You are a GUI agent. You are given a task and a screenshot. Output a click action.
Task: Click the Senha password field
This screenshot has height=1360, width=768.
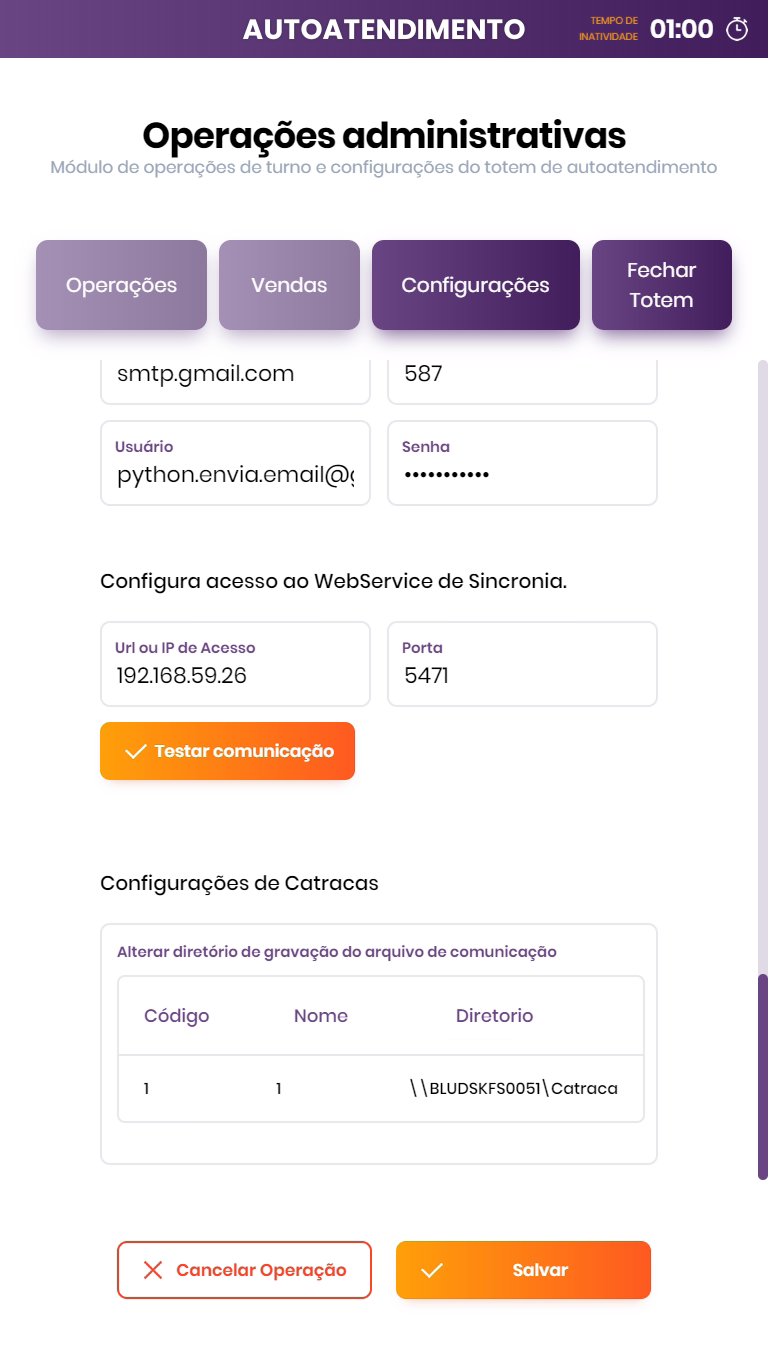coord(522,474)
